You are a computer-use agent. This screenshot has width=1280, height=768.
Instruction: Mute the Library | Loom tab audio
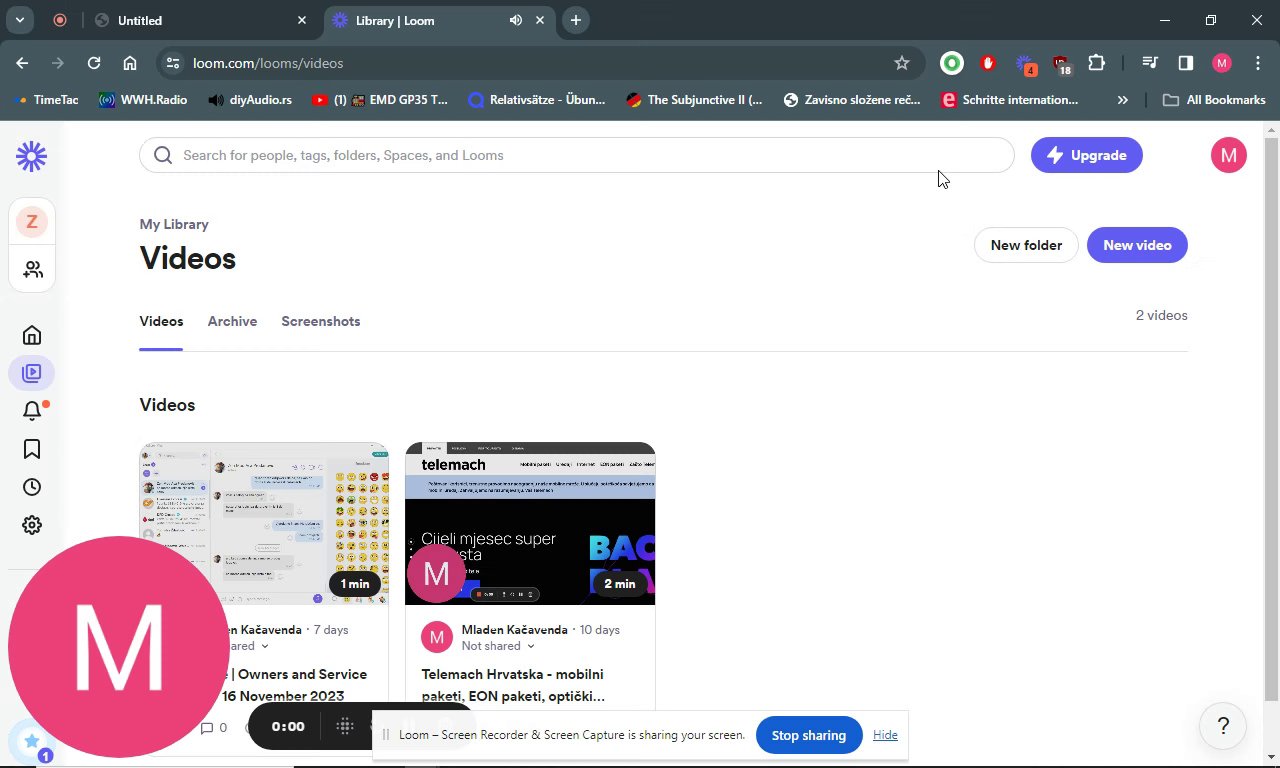[x=516, y=20]
